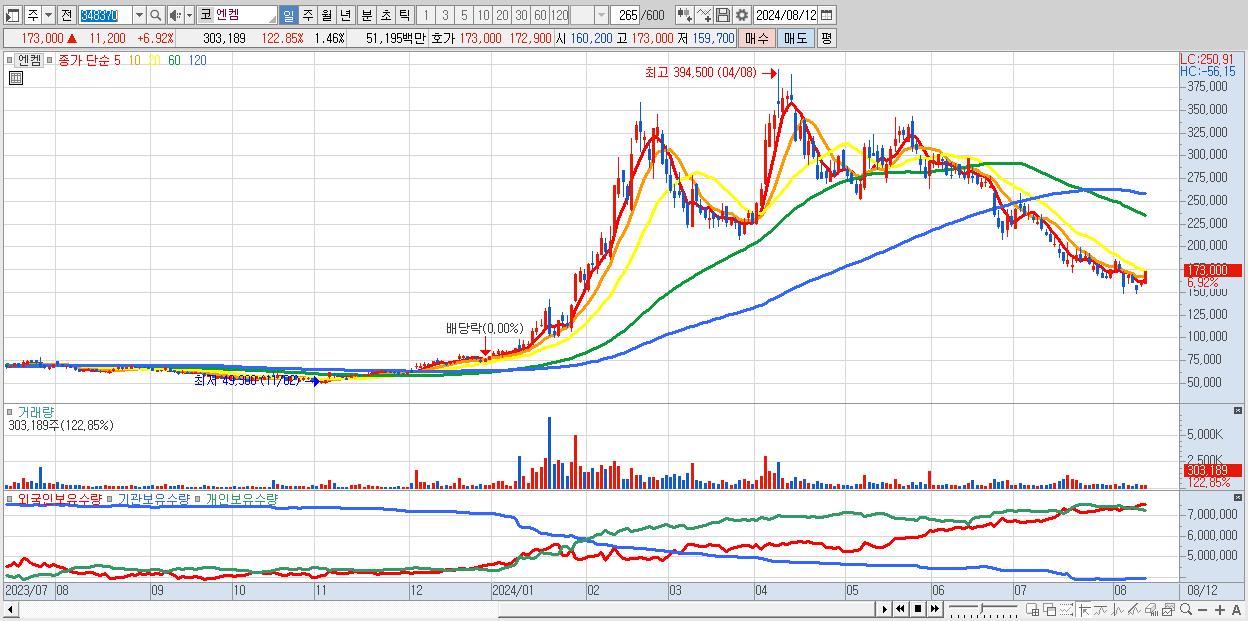1248x621 pixels.
Task: Click the magnifier zoom icon in bottom toolbar
Action: pyautogui.click(x=1185, y=609)
